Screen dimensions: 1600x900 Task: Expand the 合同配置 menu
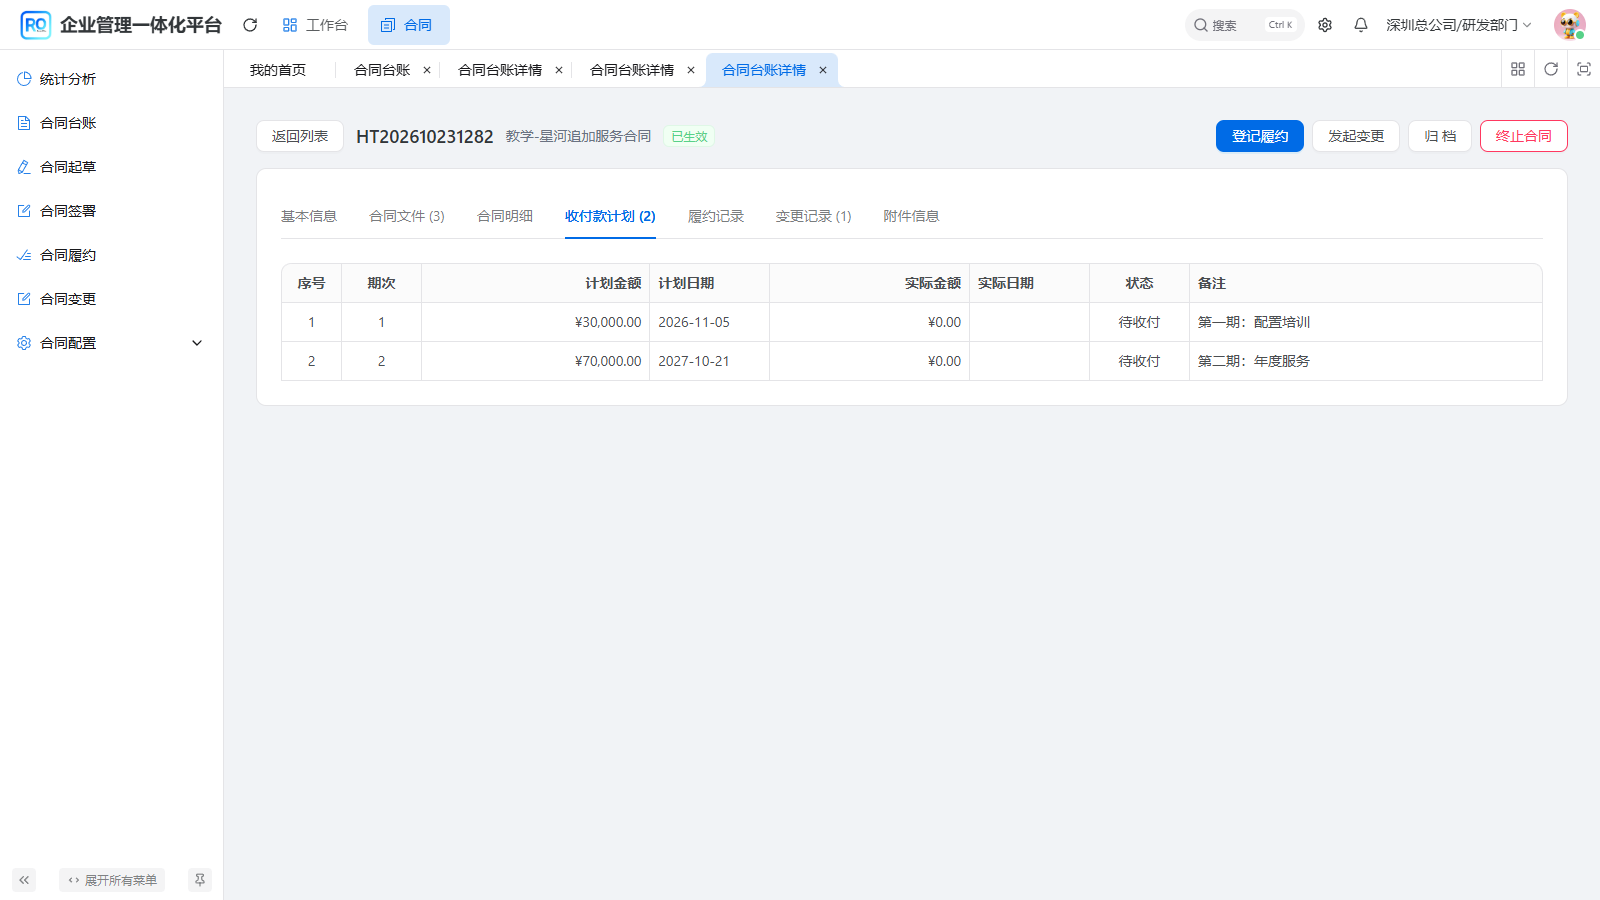111,343
